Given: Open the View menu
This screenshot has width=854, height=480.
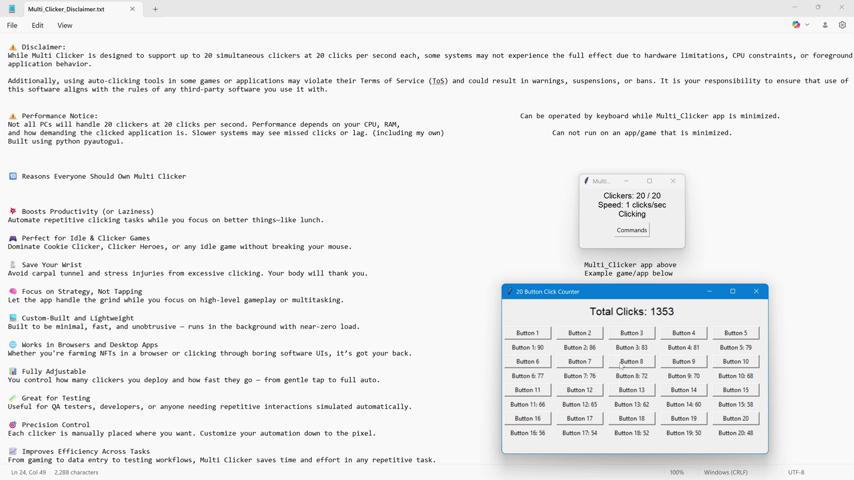Looking at the screenshot, I should coord(64,25).
